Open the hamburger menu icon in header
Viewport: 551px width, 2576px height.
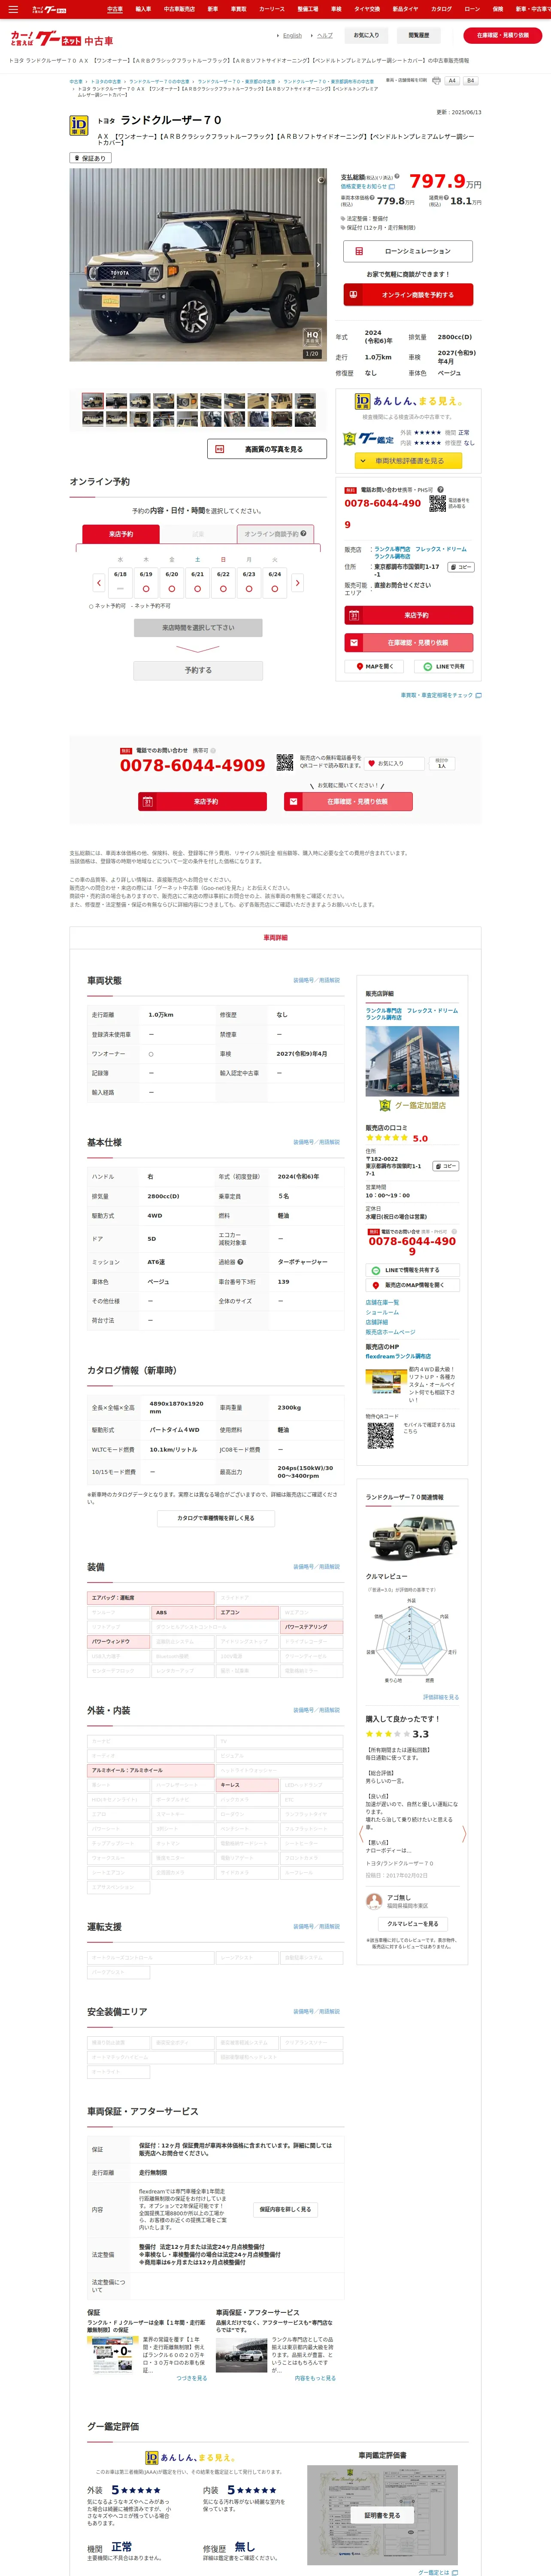coord(13,9)
